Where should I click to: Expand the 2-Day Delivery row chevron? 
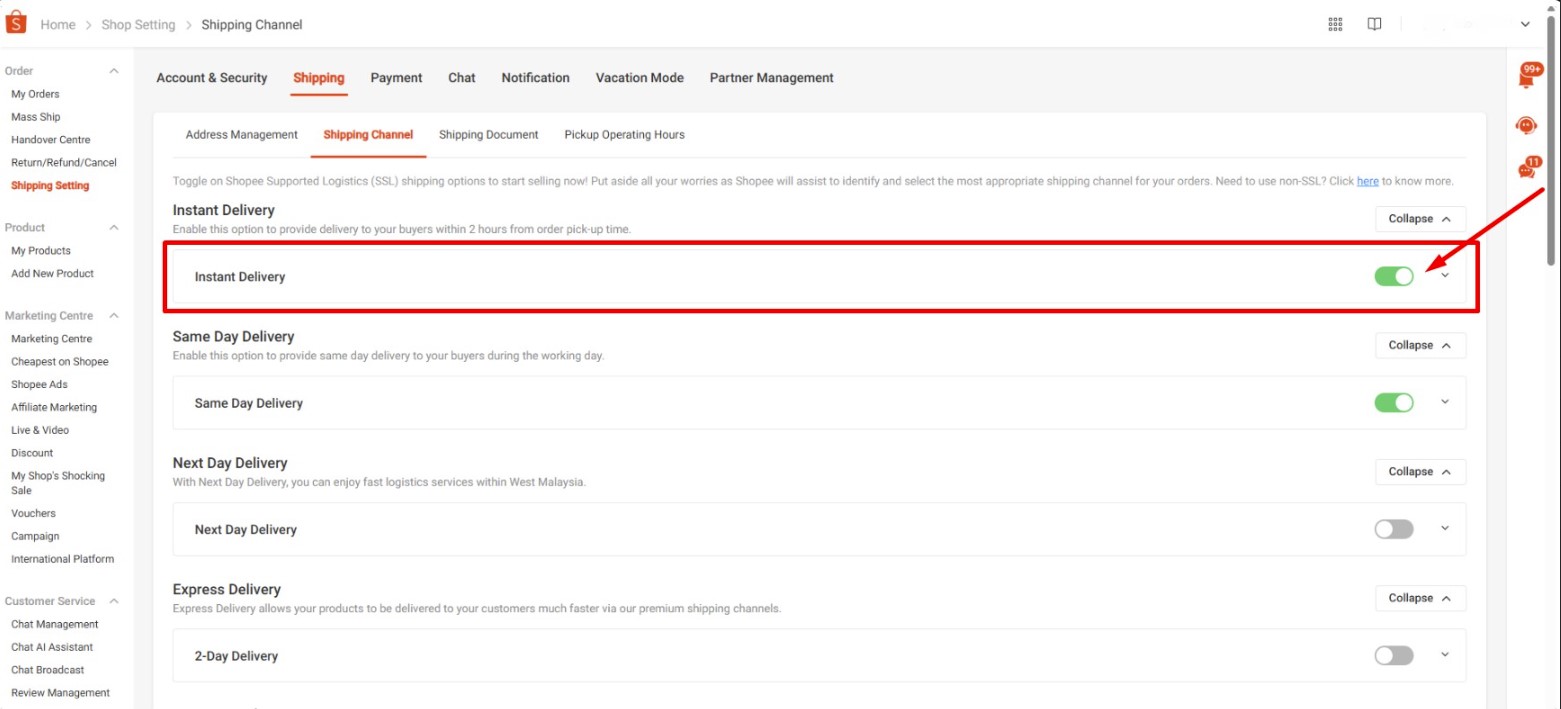pos(1444,655)
